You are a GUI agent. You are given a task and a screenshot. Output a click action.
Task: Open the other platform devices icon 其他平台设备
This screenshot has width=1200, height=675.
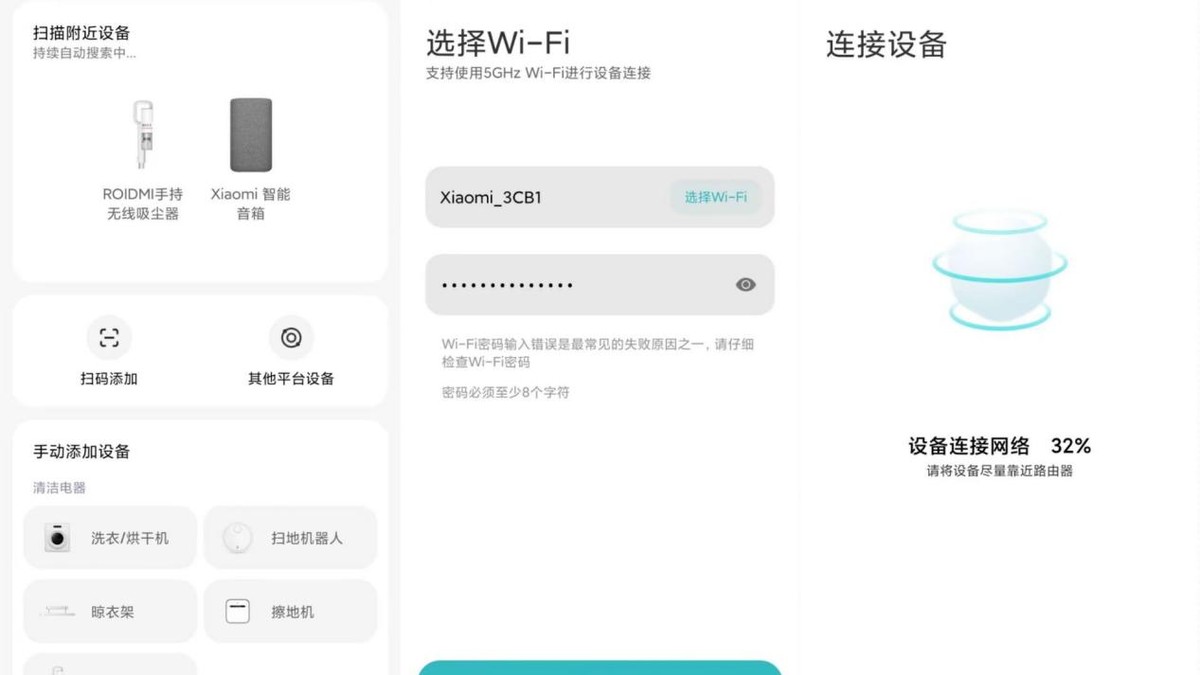pos(291,338)
